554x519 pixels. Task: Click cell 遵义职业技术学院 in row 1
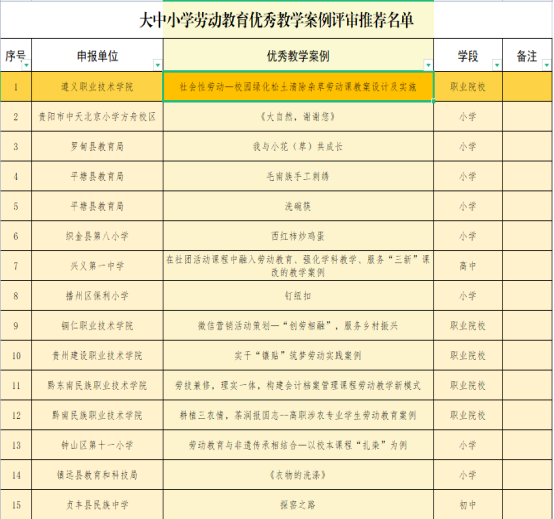(98, 87)
